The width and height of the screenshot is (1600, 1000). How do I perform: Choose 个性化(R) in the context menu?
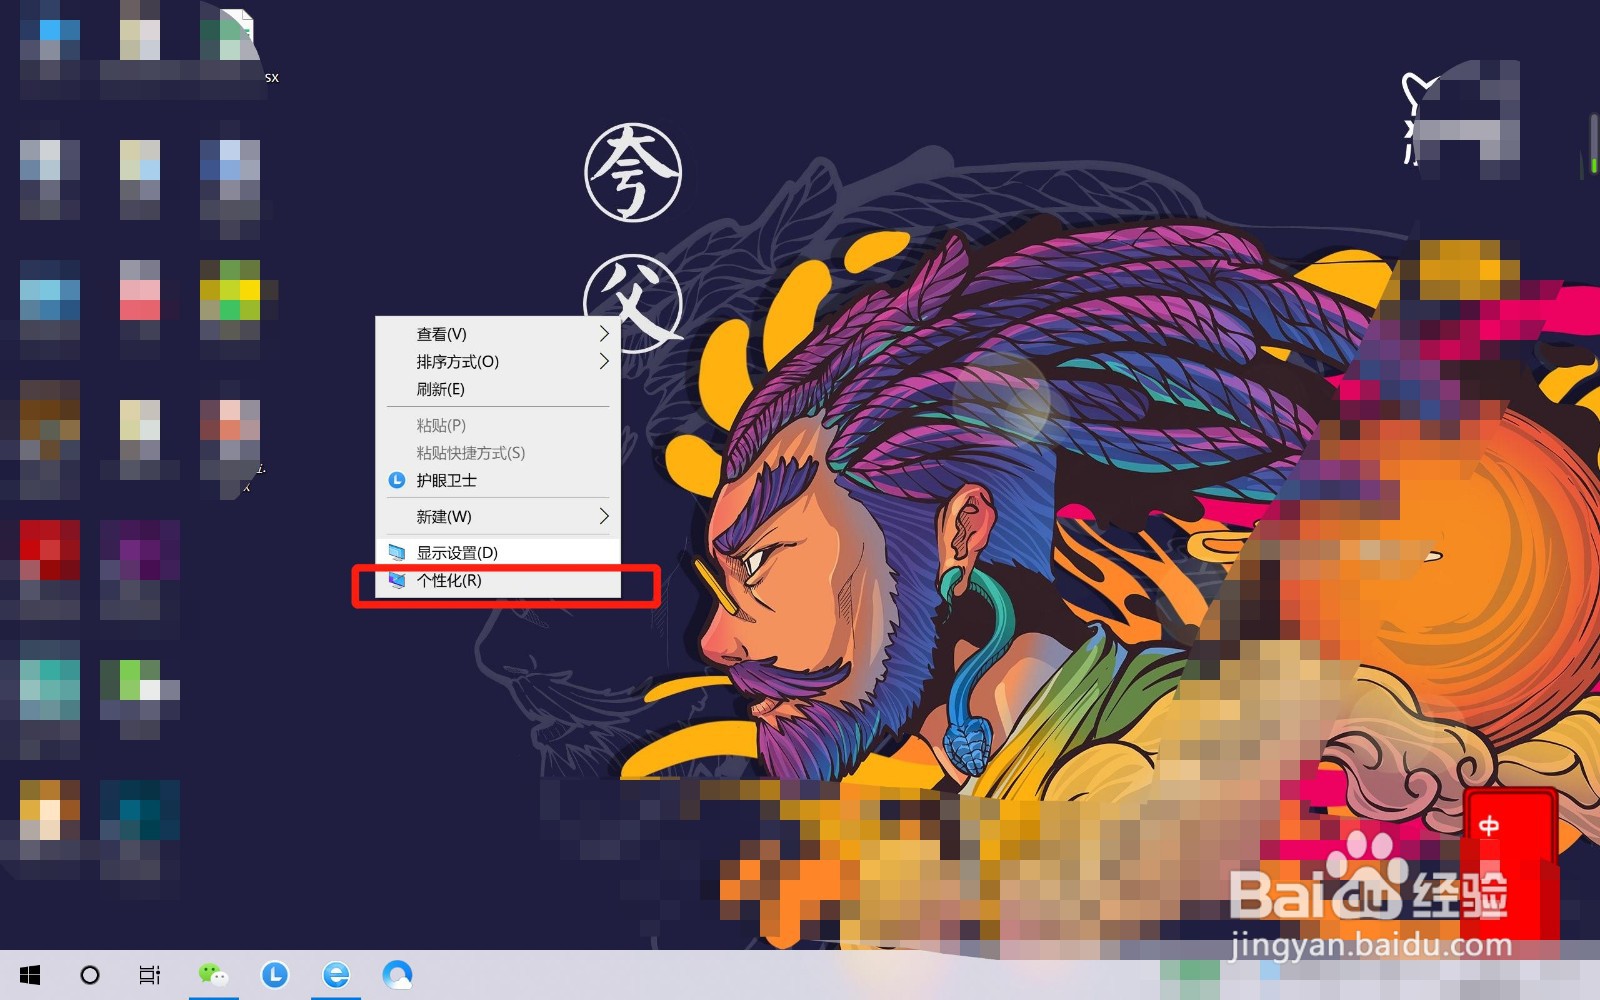pos(498,580)
